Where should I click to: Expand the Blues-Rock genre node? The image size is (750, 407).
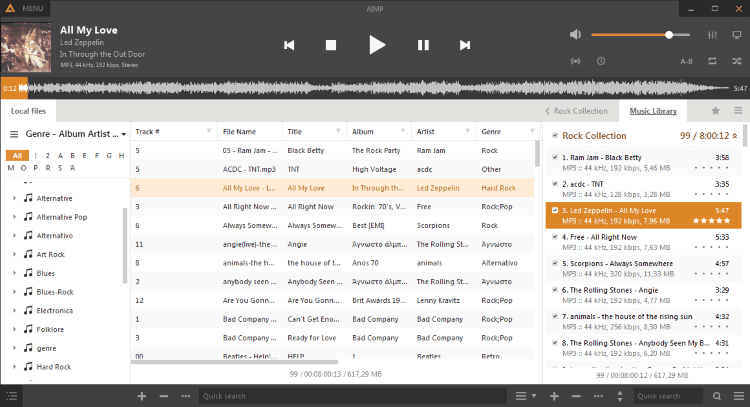[x=14, y=292]
